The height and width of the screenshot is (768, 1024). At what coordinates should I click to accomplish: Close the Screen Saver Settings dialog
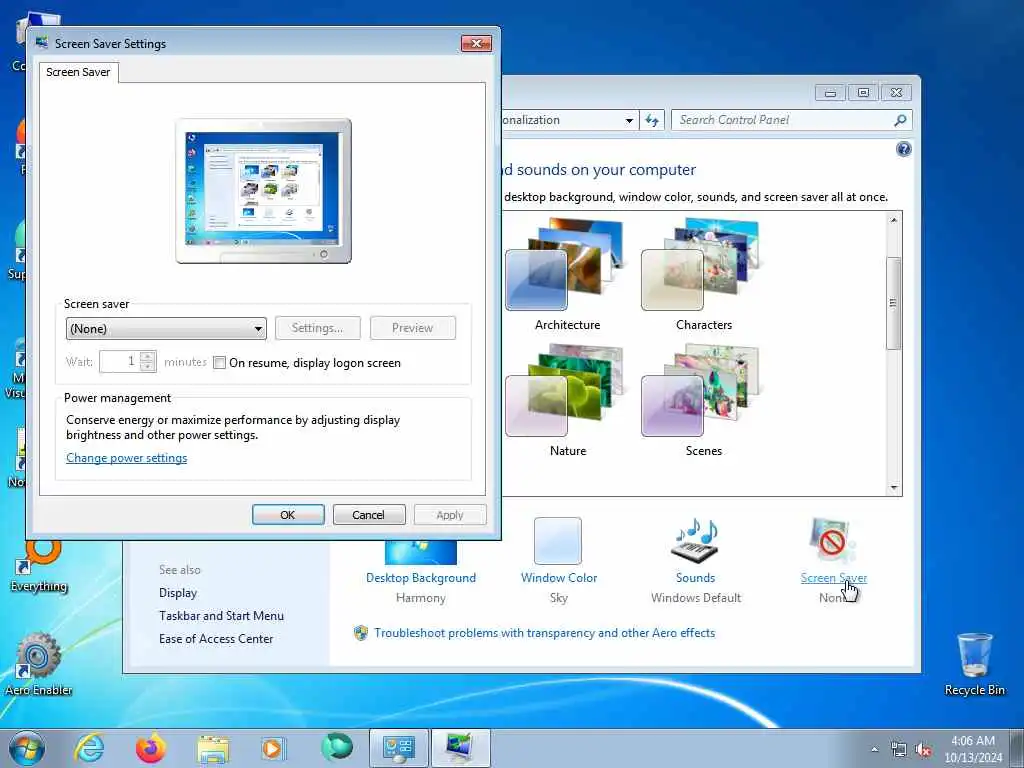pos(476,44)
